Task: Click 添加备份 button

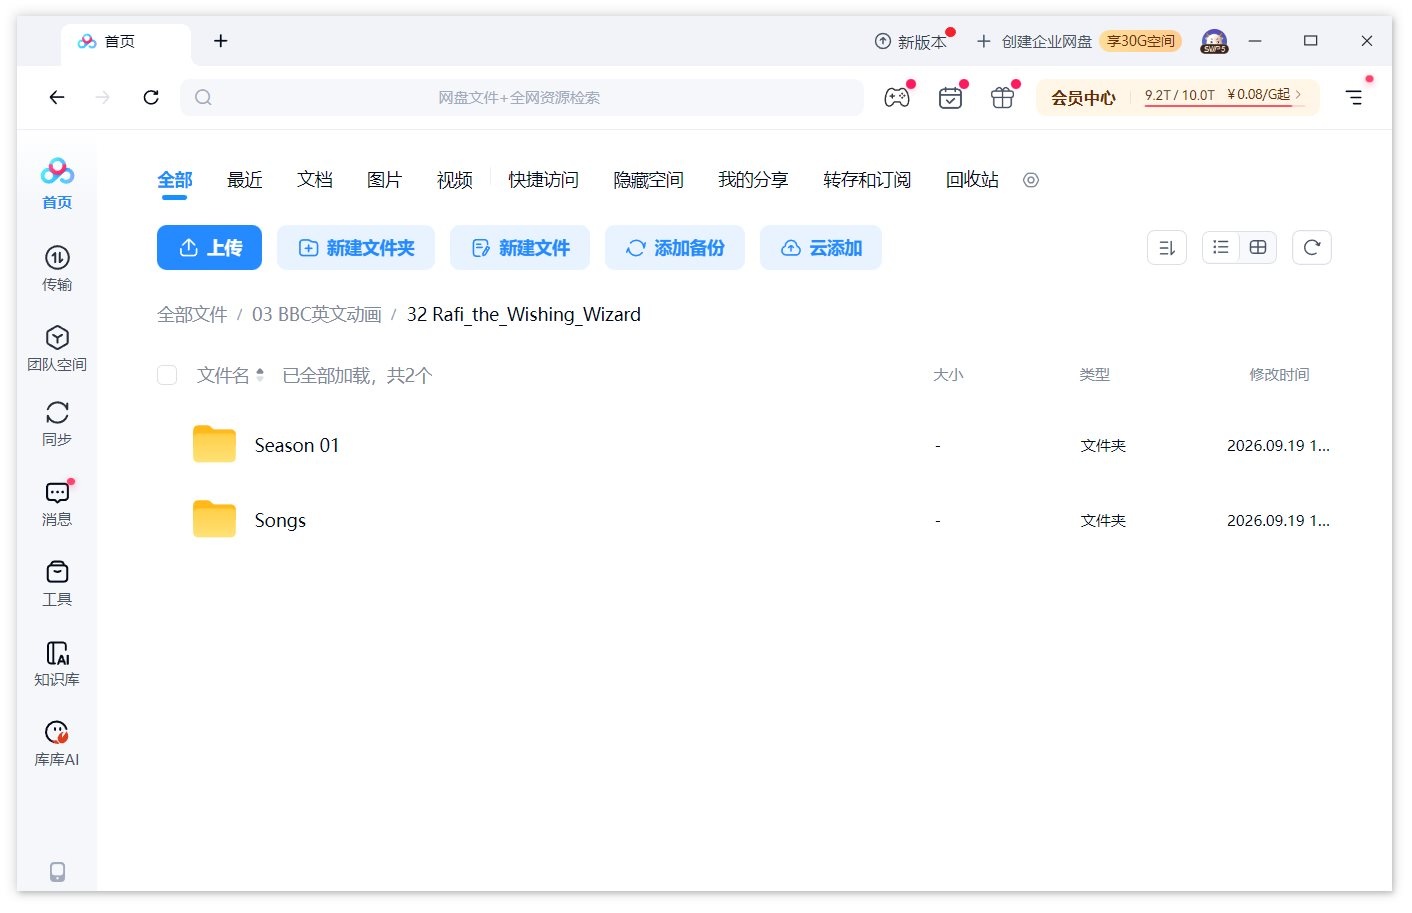Action: tap(675, 248)
